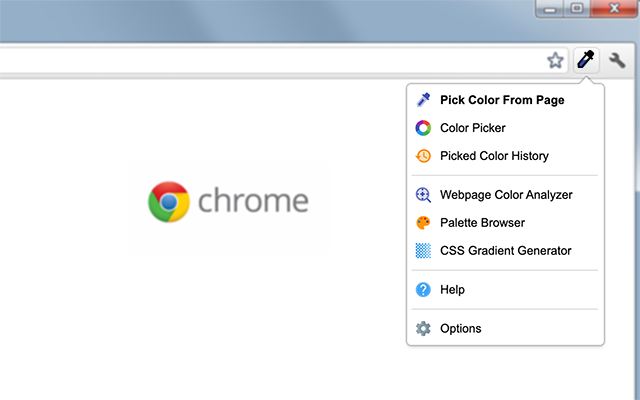This screenshot has height=400, width=640.
Task: Open the Chrome wrench menu
Action: pyautogui.click(x=617, y=60)
